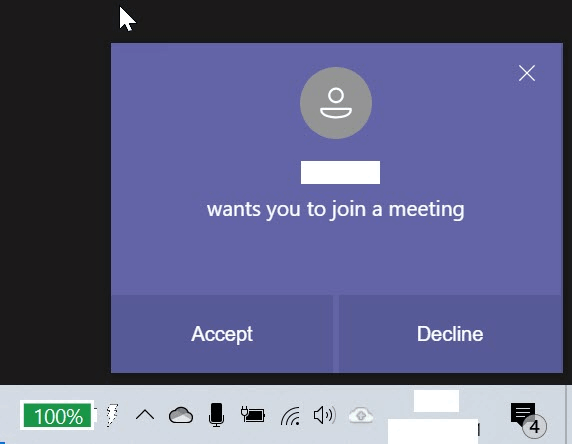Open the speaker volume control

click(x=325, y=415)
